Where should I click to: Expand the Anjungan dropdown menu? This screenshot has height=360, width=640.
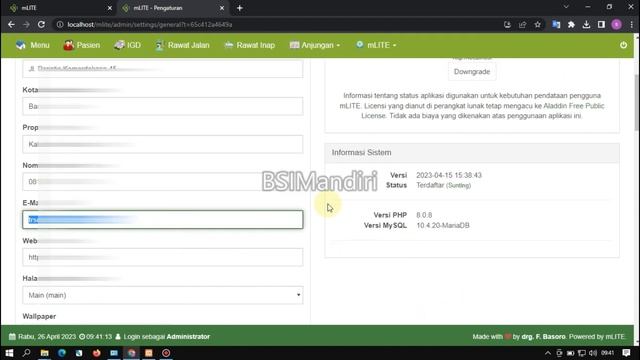315,45
